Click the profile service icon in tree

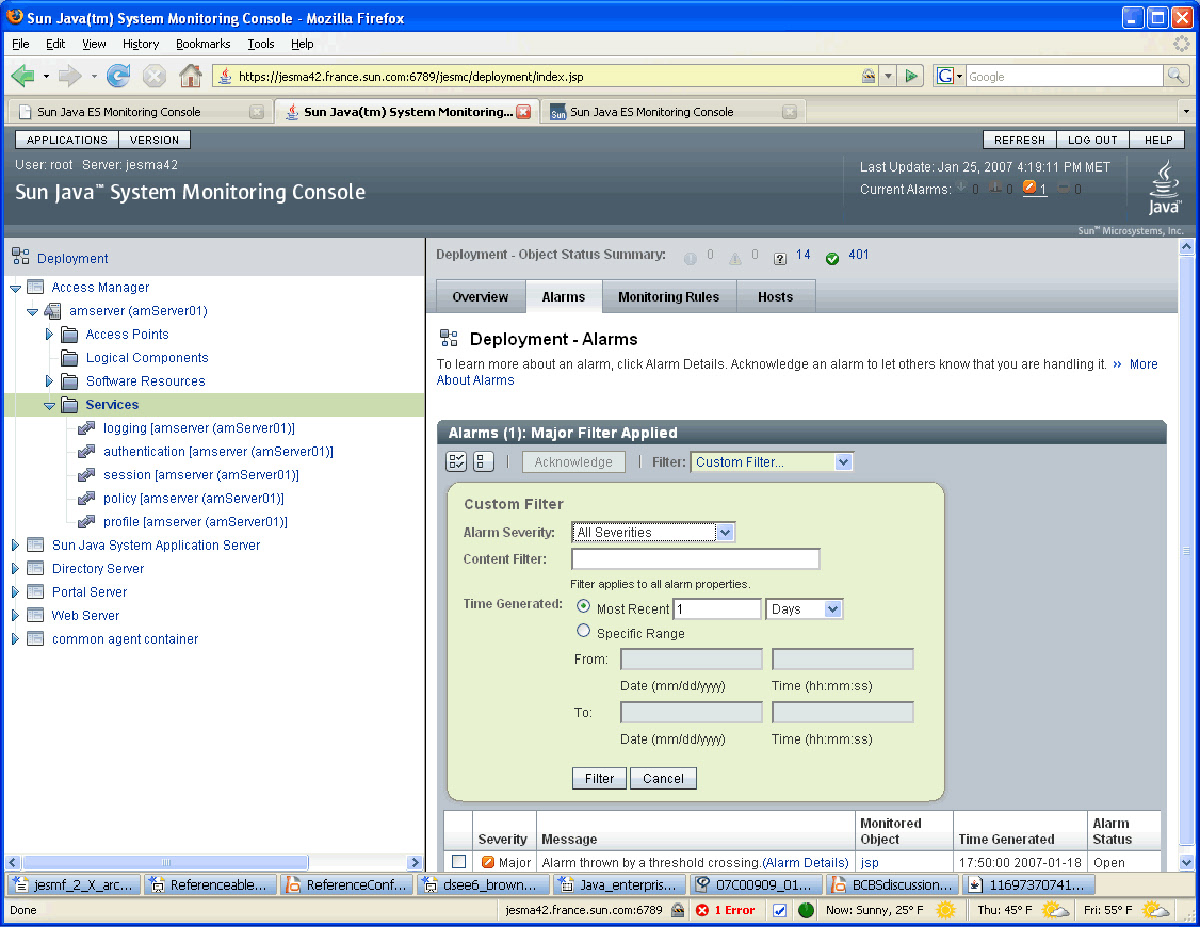pyautogui.click(x=86, y=522)
